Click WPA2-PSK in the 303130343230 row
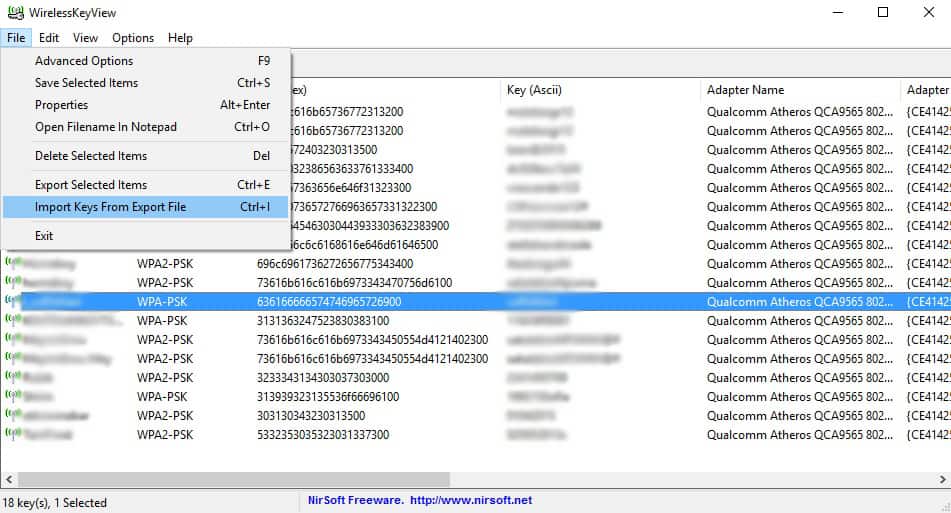This screenshot has height=513, width=951. click(x=165, y=416)
